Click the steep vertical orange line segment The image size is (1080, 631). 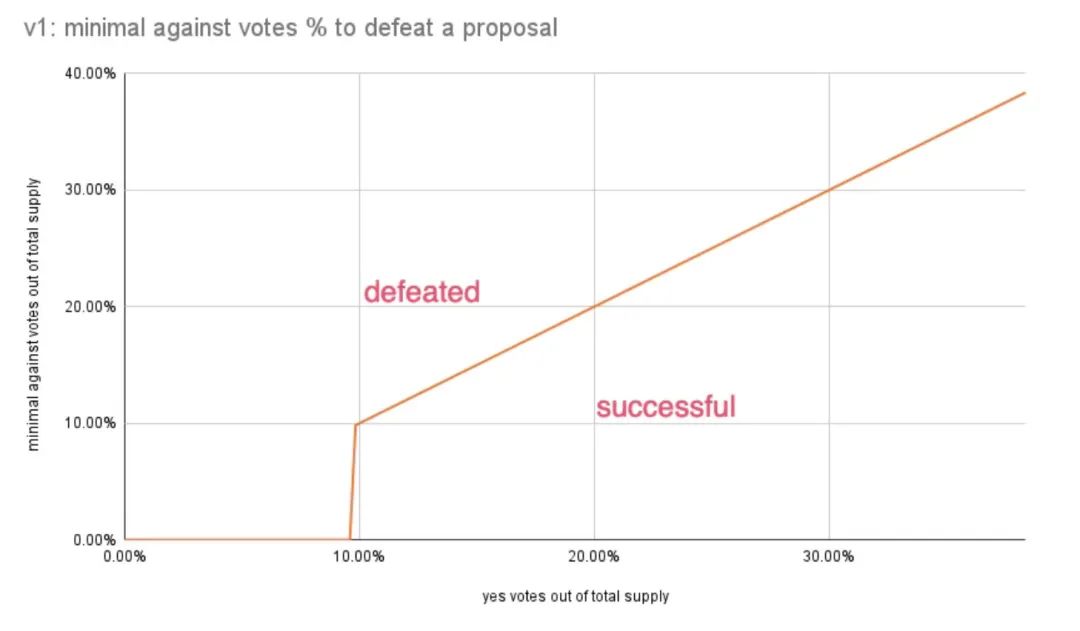353,482
